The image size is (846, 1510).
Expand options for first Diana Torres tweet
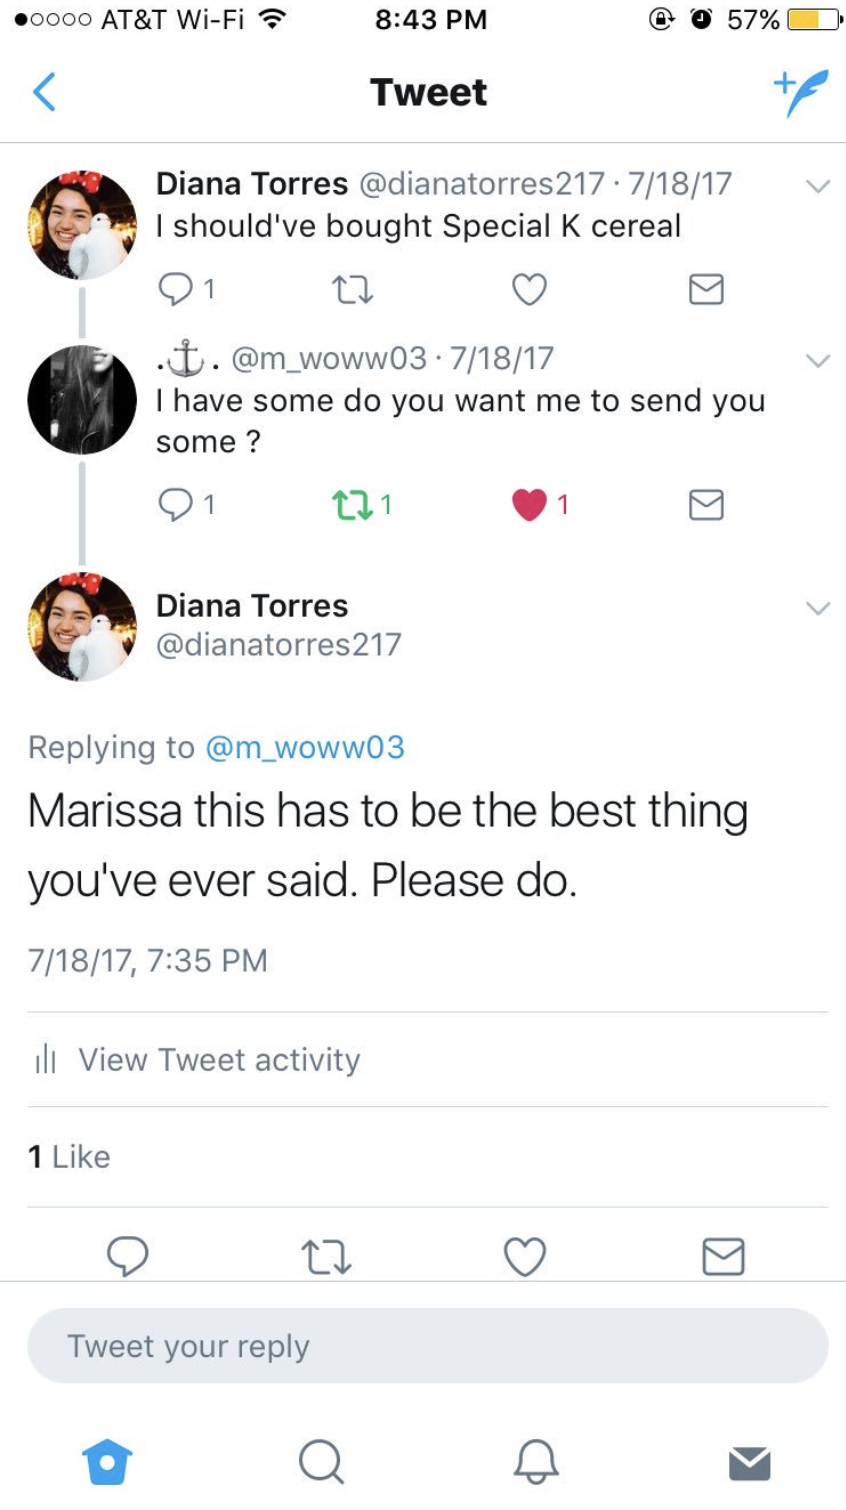tap(818, 186)
